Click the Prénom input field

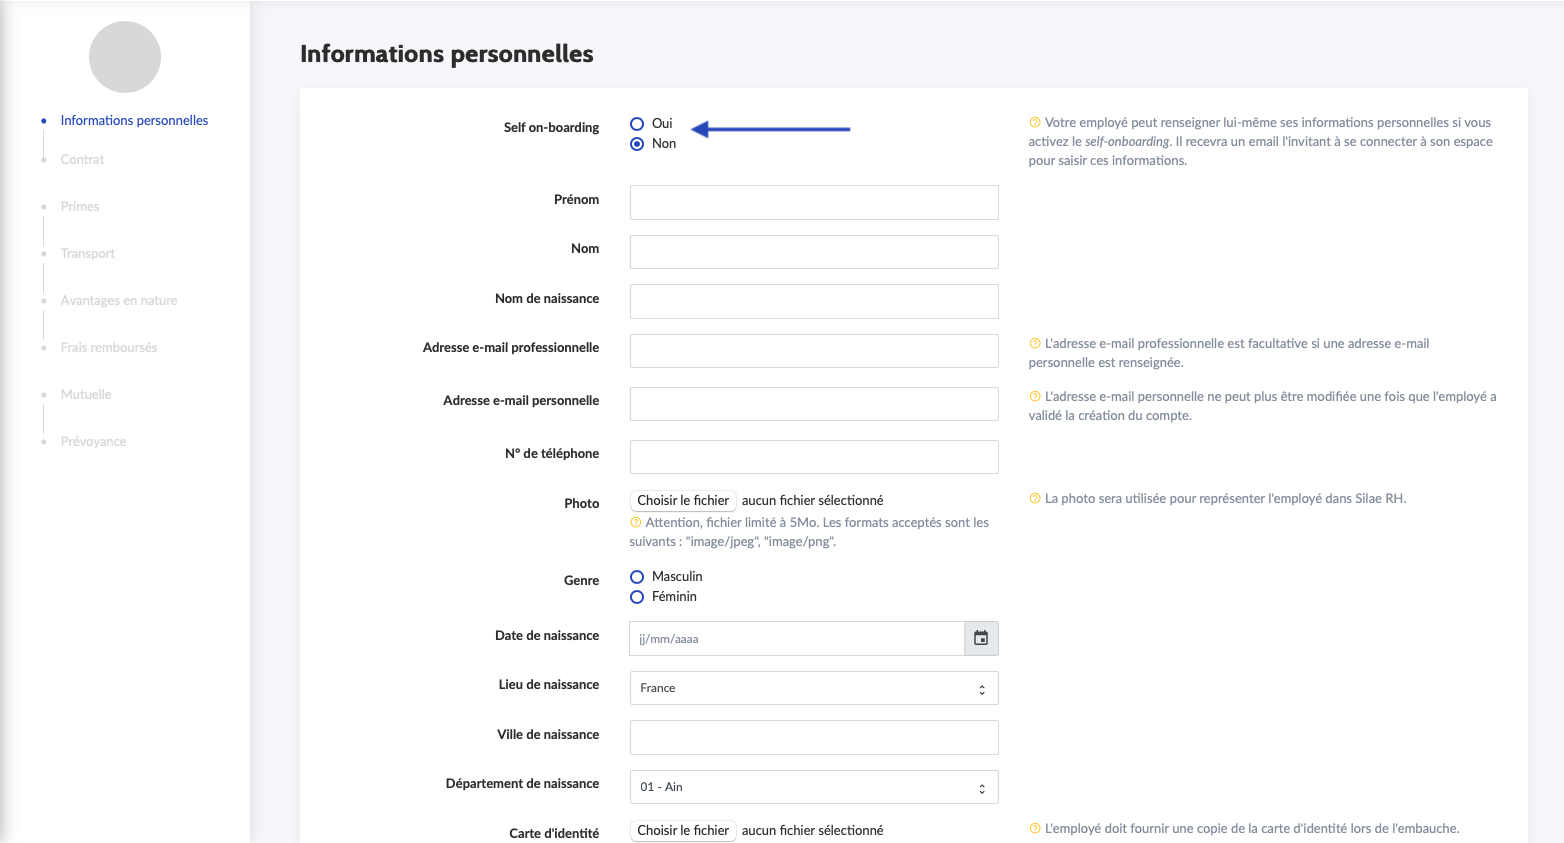[814, 202]
